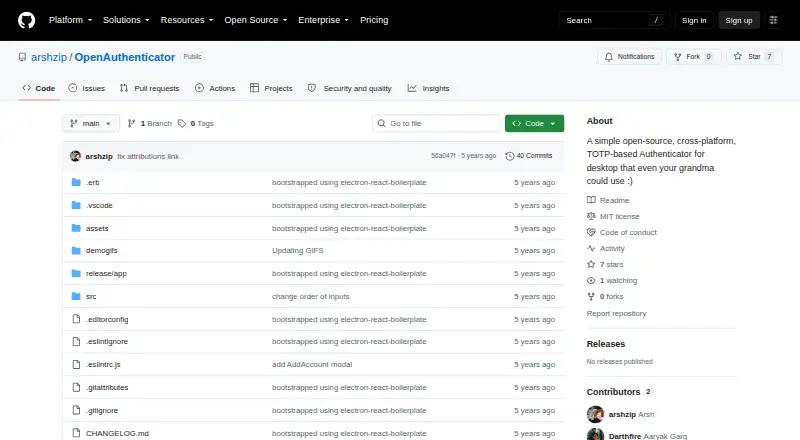Expand the Open Source menu
The width and height of the screenshot is (800, 440).
click(x=256, y=20)
